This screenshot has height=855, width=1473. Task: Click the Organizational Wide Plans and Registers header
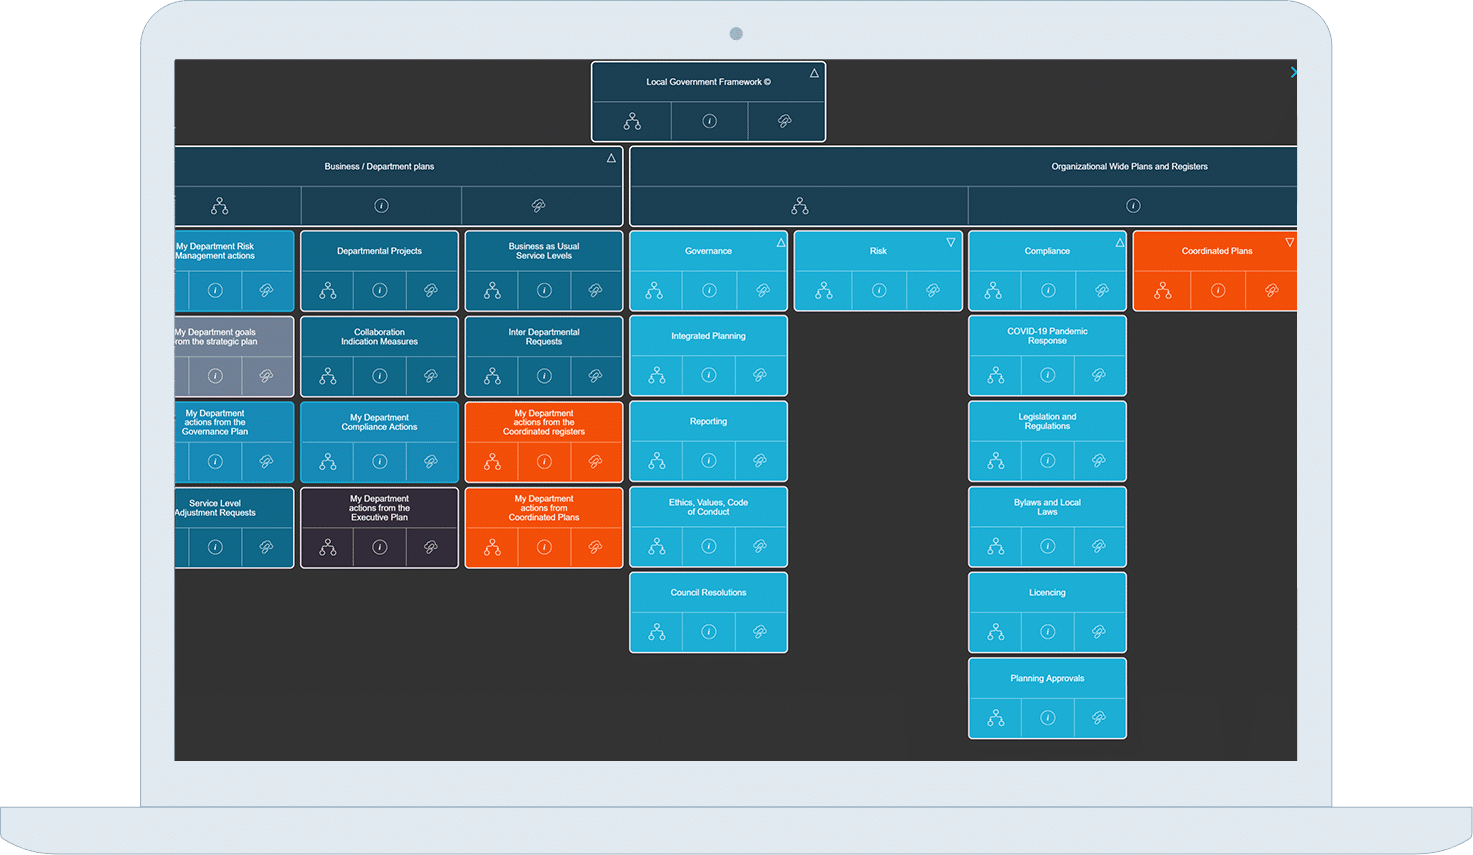point(1129,166)
